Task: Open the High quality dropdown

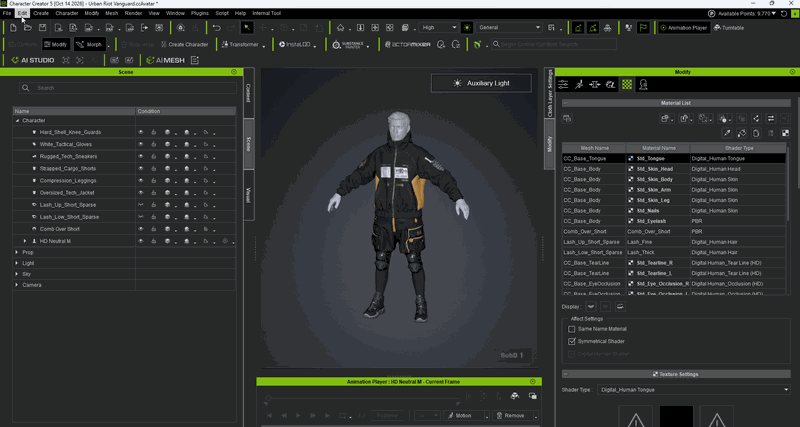Action: 438,28
